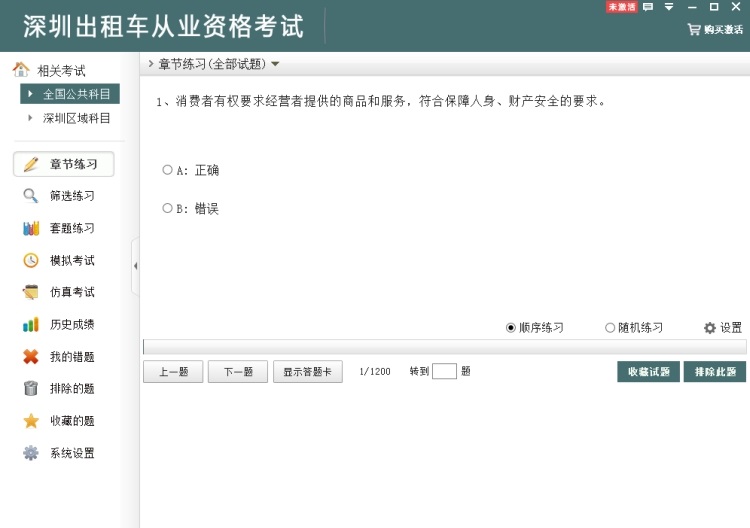Click the star icon for 收藏的题
The image size is (750, 528).
[x=31, y=421]
